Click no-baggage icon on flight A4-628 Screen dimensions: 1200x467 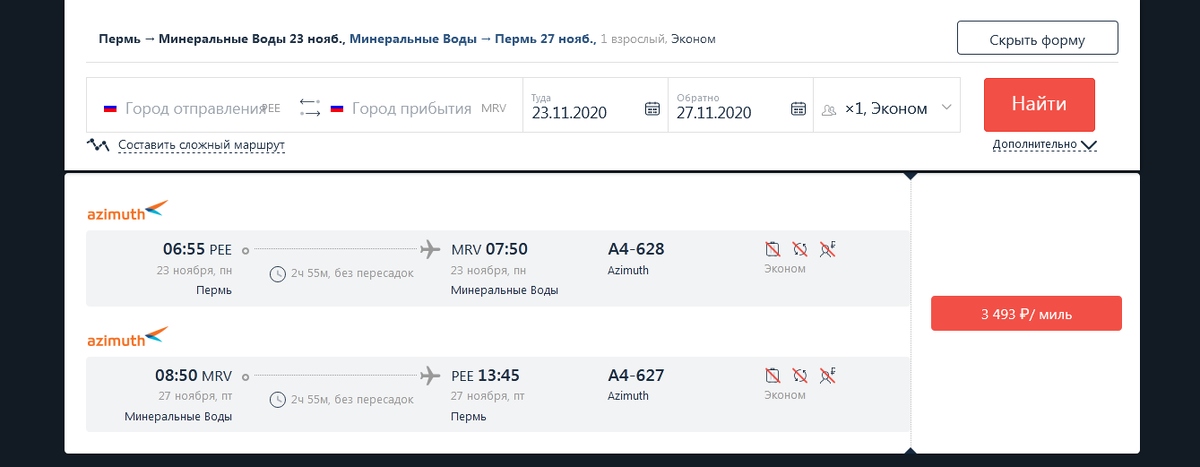[x=772, y=249]
